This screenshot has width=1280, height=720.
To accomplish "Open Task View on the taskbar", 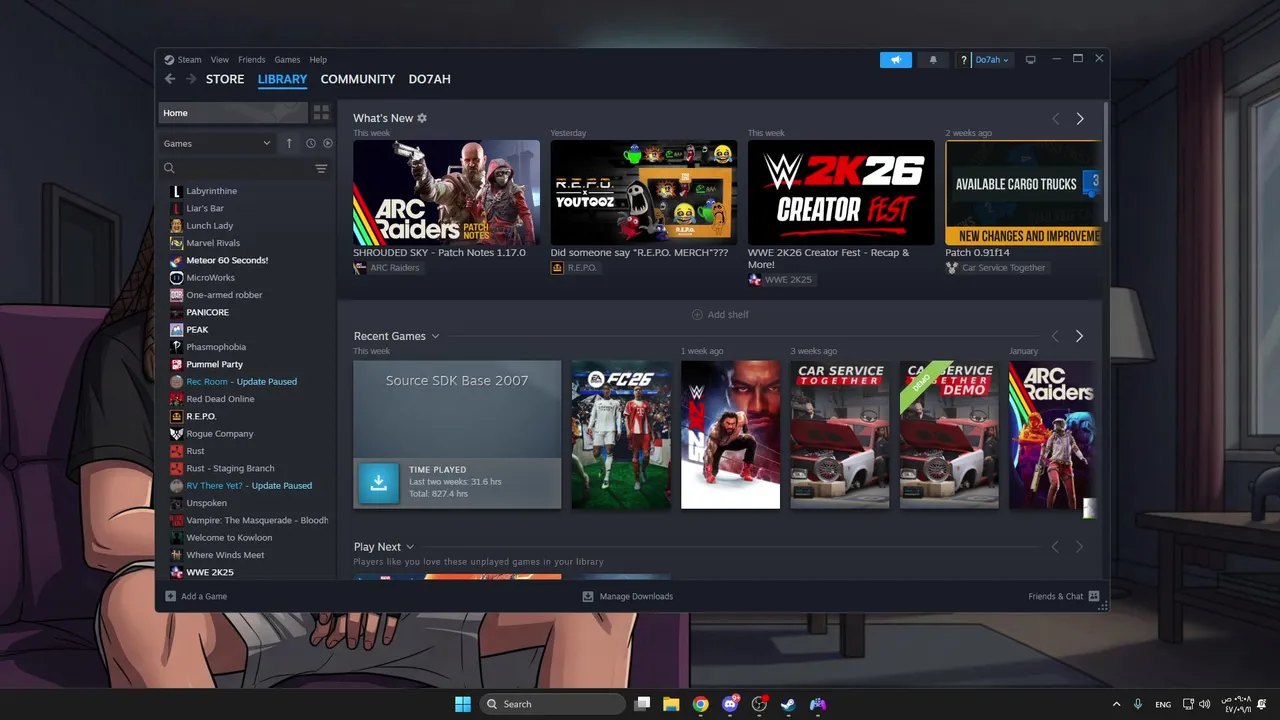I will 642,704.
